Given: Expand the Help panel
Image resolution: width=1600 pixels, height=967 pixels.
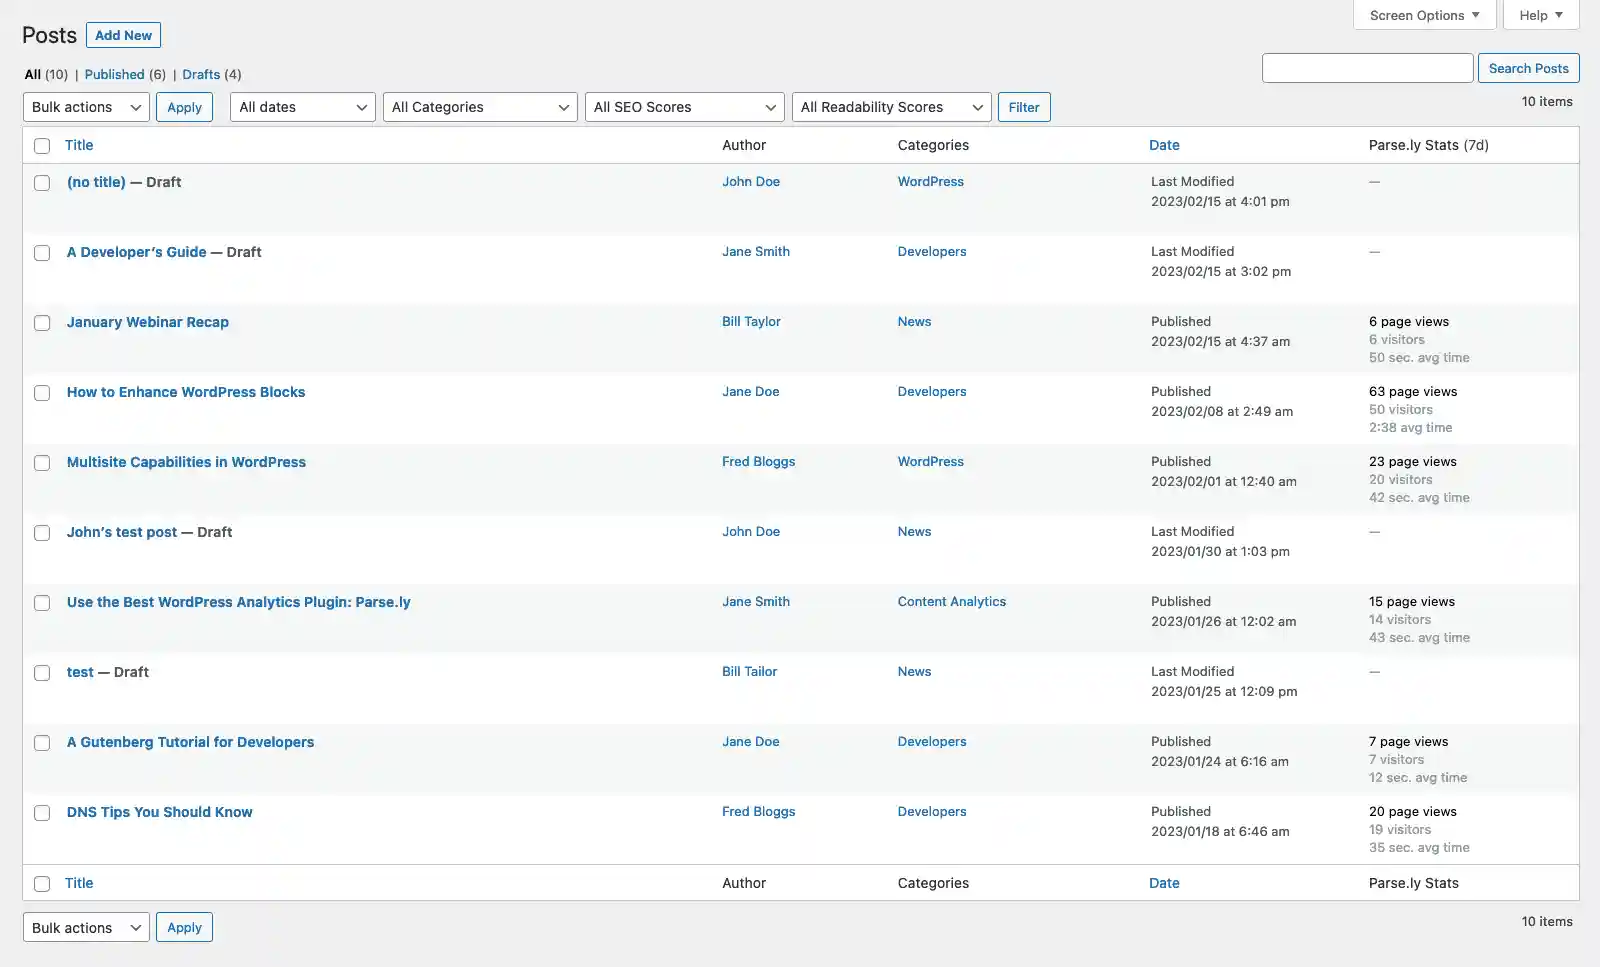Looking at the screenshot, I should 1539,15.
